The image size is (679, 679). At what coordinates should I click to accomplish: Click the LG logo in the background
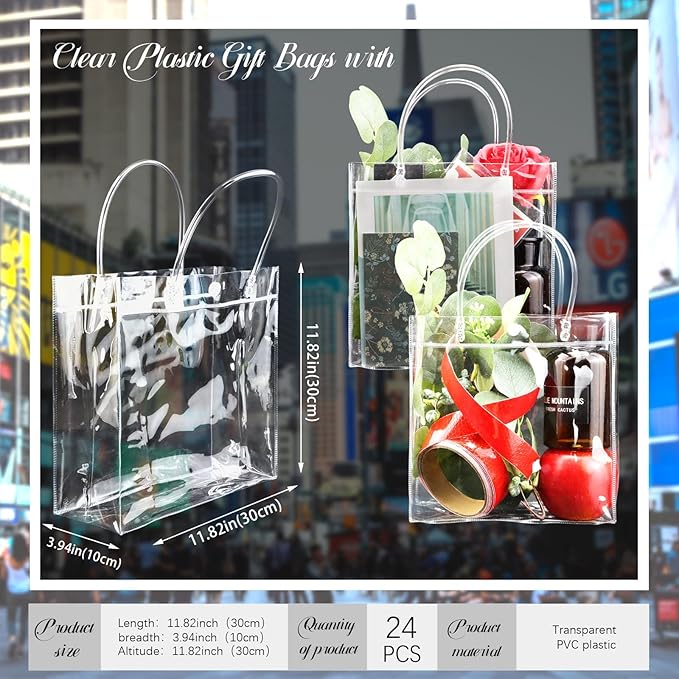[x=606, y=243]
